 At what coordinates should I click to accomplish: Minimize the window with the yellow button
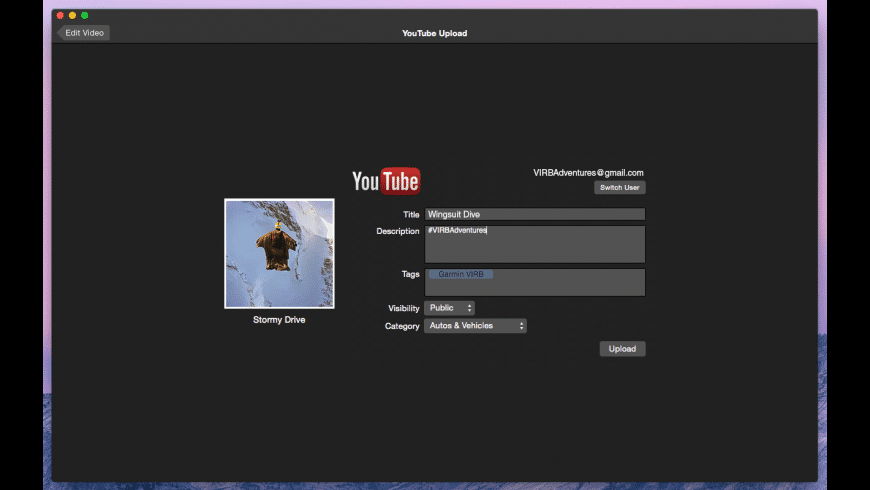click(x=72, y=16)
